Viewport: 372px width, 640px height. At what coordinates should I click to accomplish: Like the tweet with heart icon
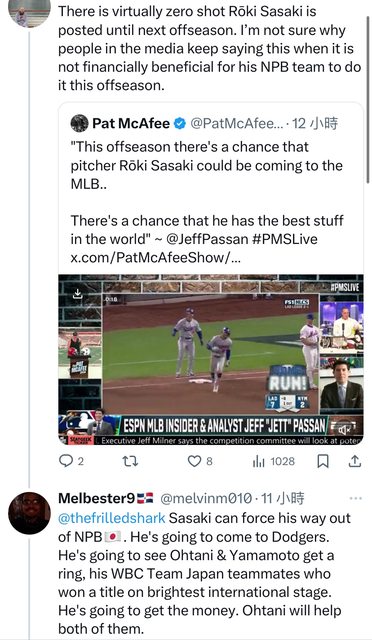[x=194, y=461]
